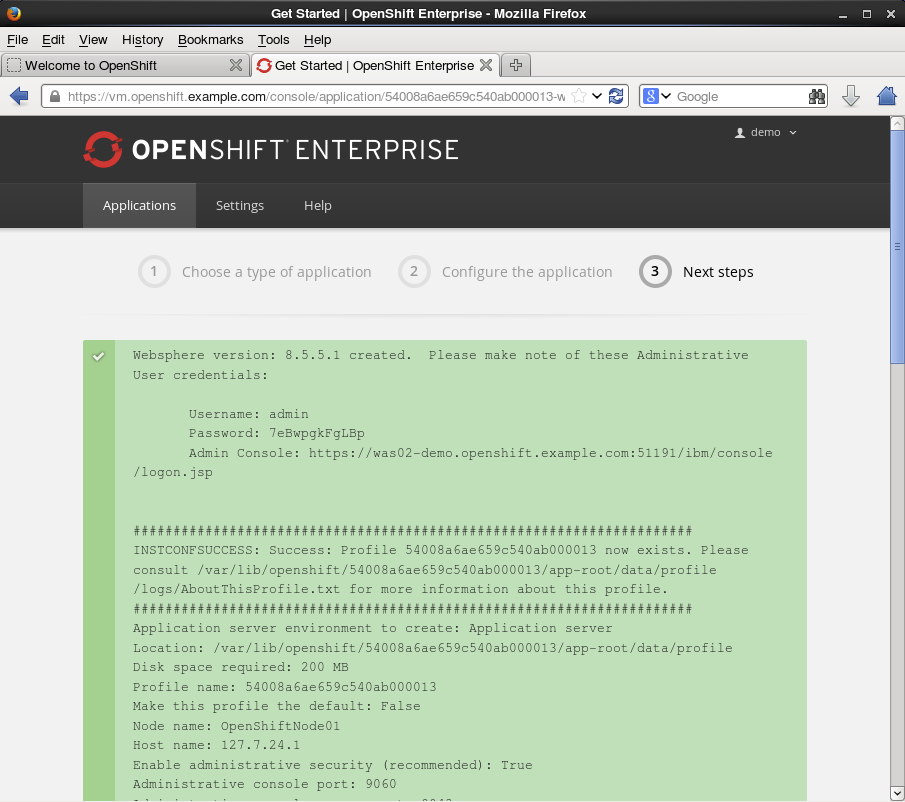Bookmark this page with the star icon
The width and height of the screenshot is (905, 802).
(x=579, y=96)
